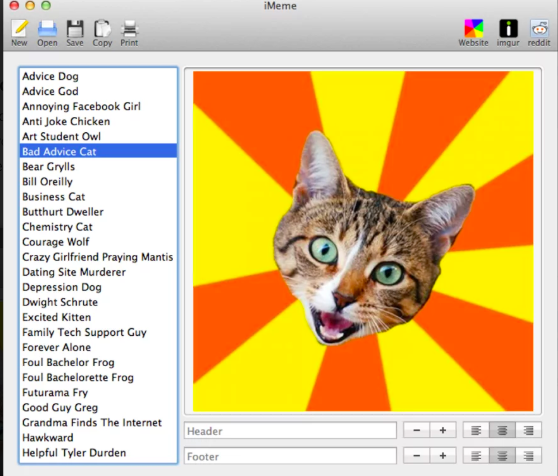The image size is (558, 476).
Task: Click into the Header text field
Action: 290,431
